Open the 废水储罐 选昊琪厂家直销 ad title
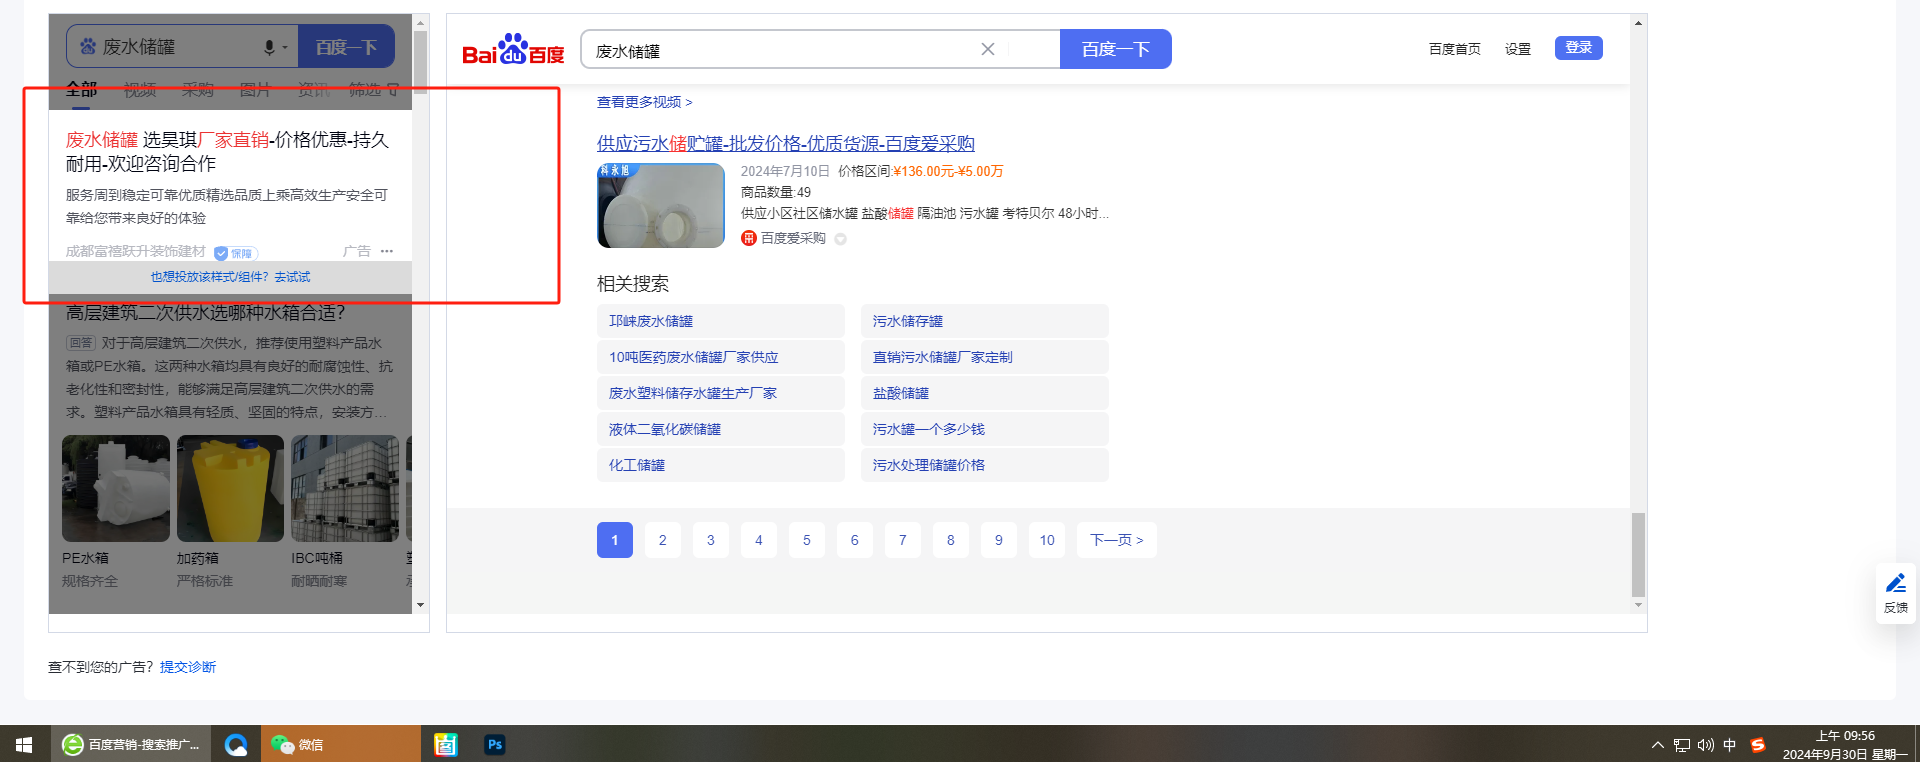The height and width of the screenshot is (762, 1920). 227,151
